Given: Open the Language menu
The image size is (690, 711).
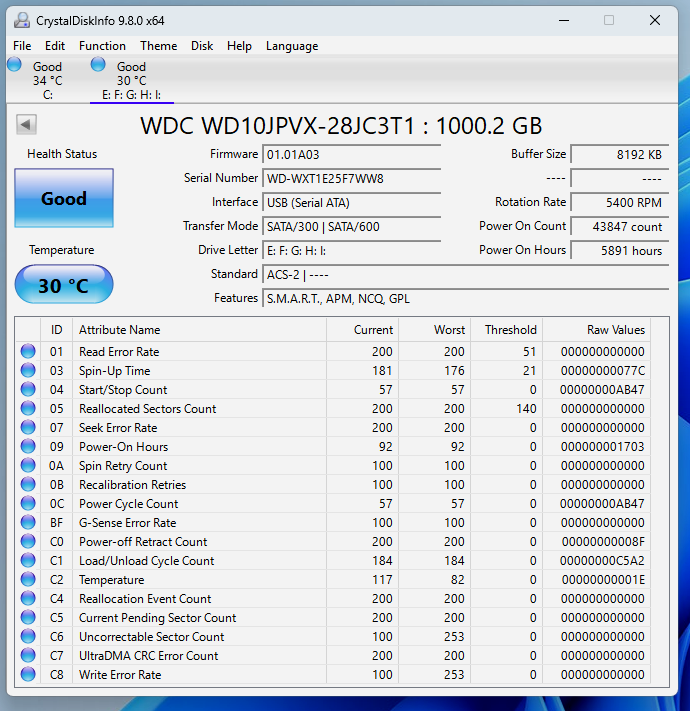Looking at the screenshot, I should point(292,46).
